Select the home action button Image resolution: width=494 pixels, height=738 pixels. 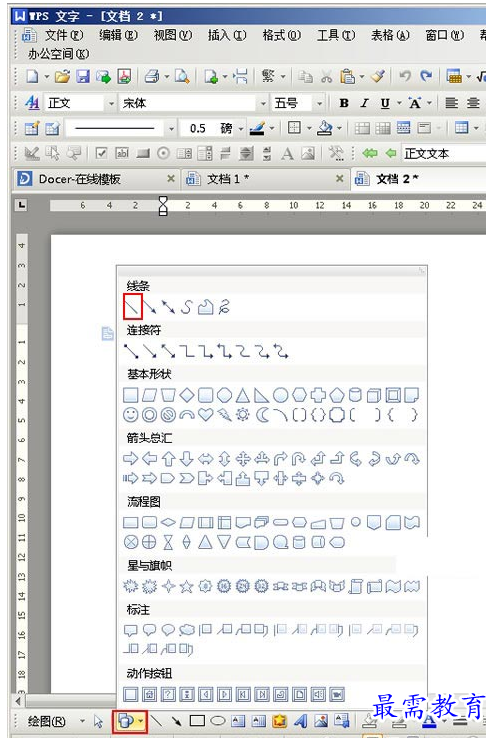coord(149,694)
